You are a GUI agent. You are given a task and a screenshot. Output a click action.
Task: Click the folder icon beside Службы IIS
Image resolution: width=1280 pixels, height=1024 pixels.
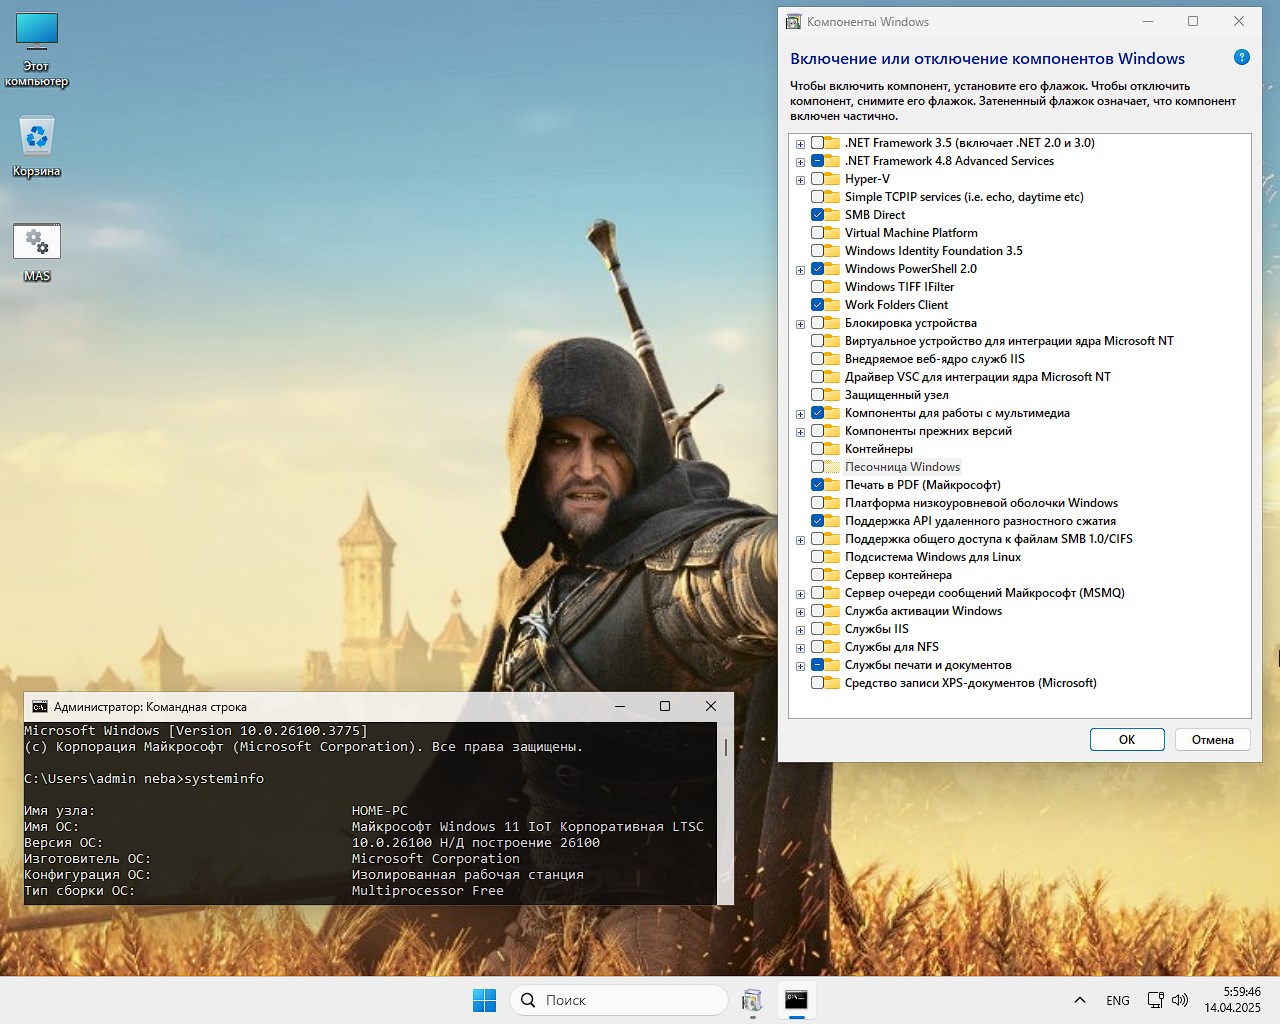[x=832, y=629]
